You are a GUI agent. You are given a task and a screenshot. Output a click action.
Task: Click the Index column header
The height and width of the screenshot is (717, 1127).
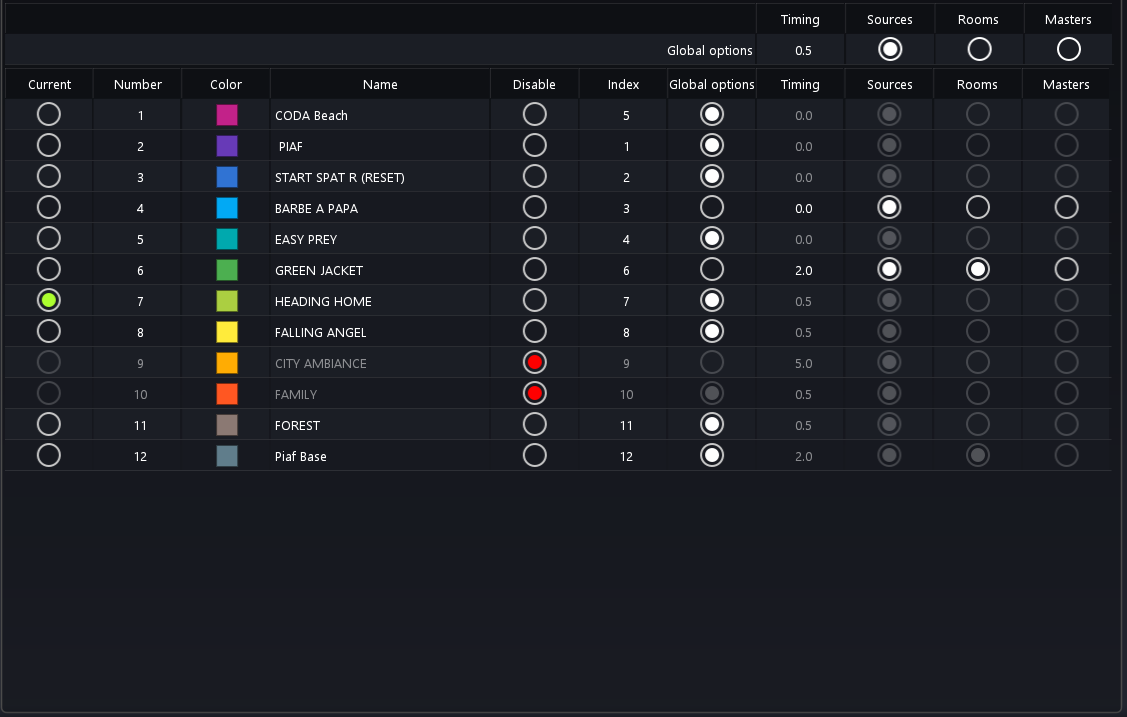(x=623, y=84)
